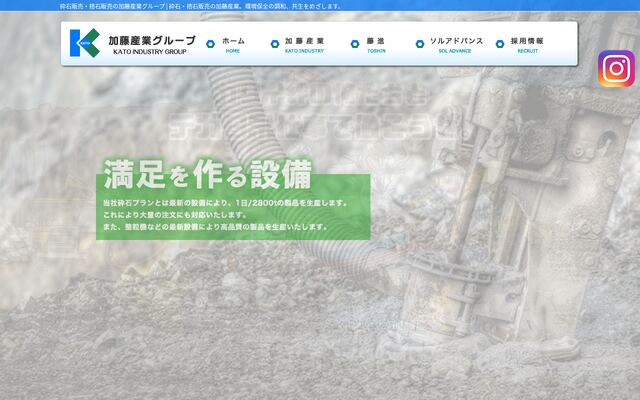
Task: Open the ソルアドバンス SOL ADVANCE menu item
Action: tap(456, 45)
